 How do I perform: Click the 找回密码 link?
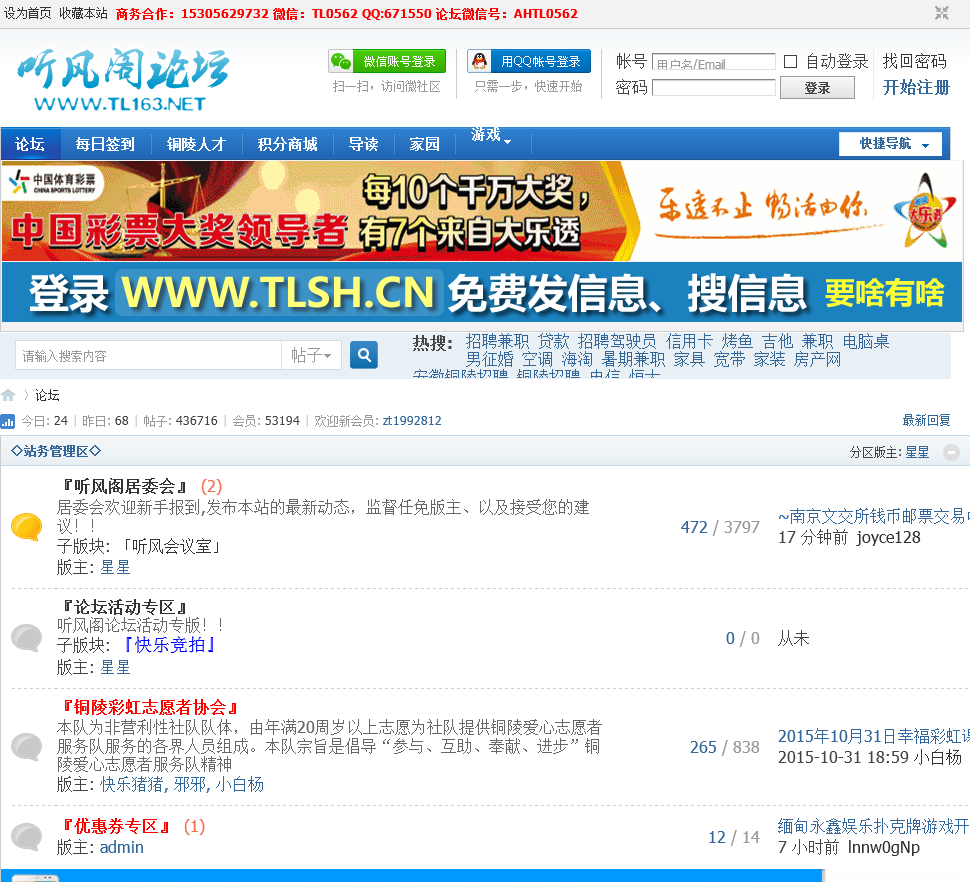tap(915, 61)
